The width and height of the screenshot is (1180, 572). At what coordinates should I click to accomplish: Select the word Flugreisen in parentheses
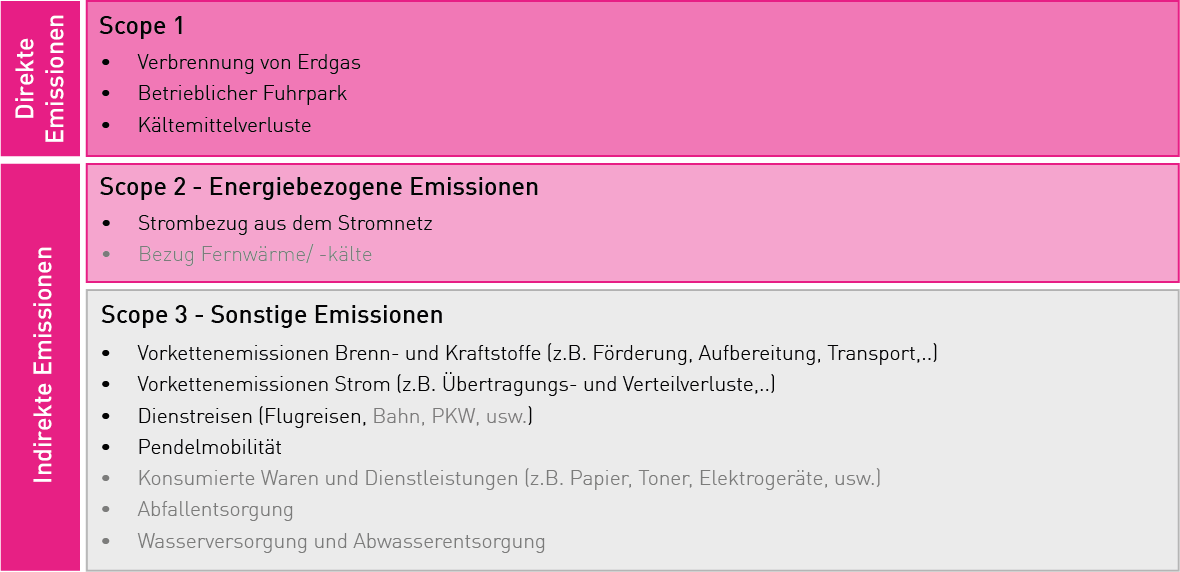[314, 416]
